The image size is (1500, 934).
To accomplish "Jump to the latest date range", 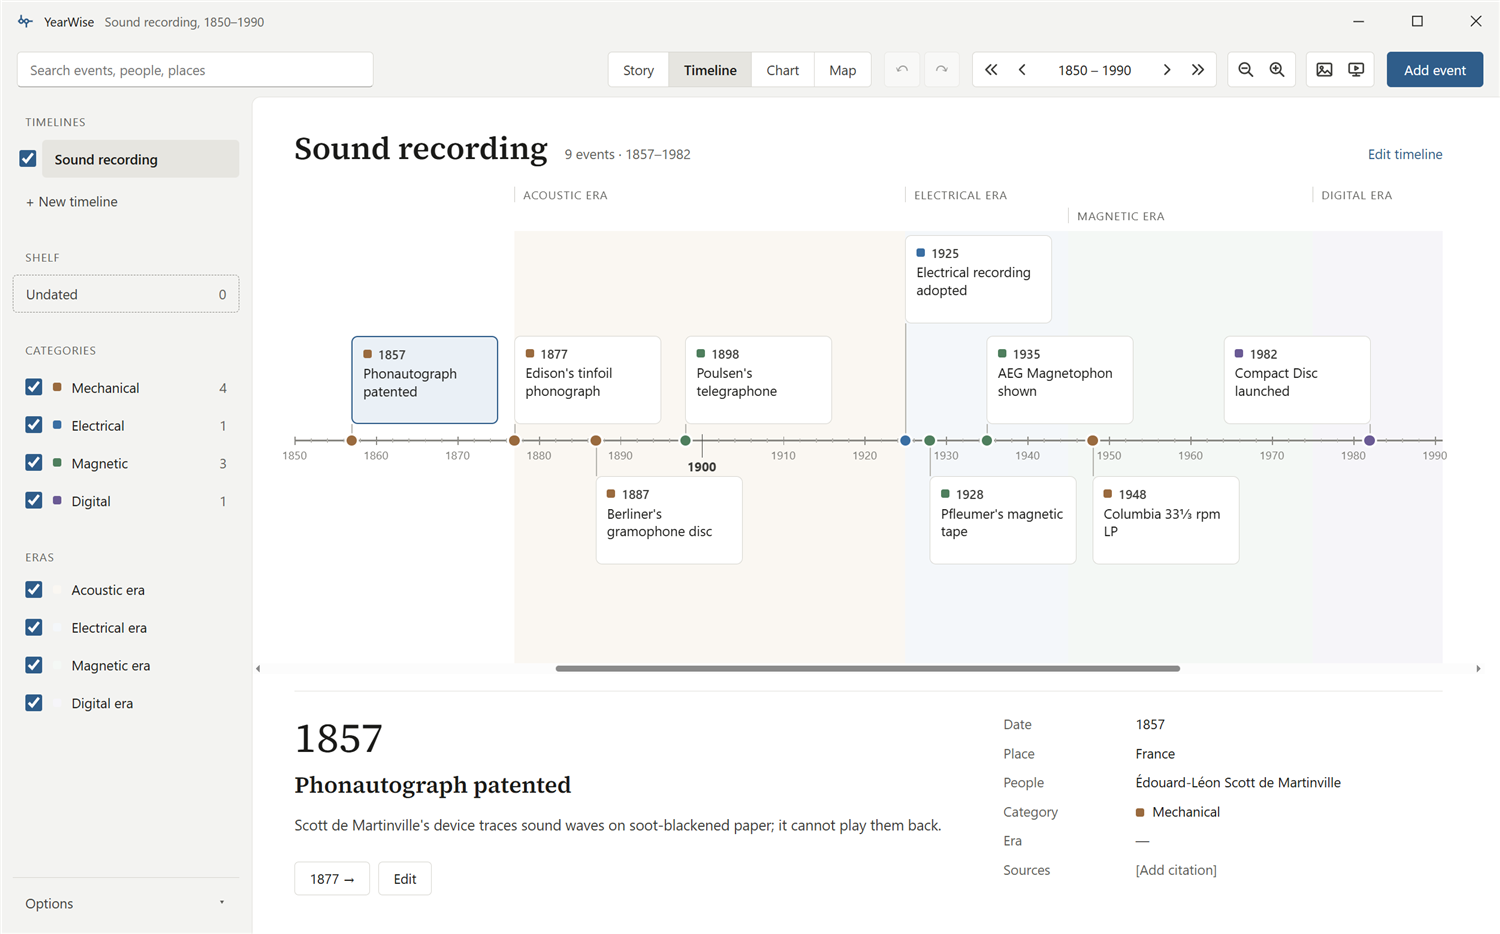I will (x=1198, y=70).
